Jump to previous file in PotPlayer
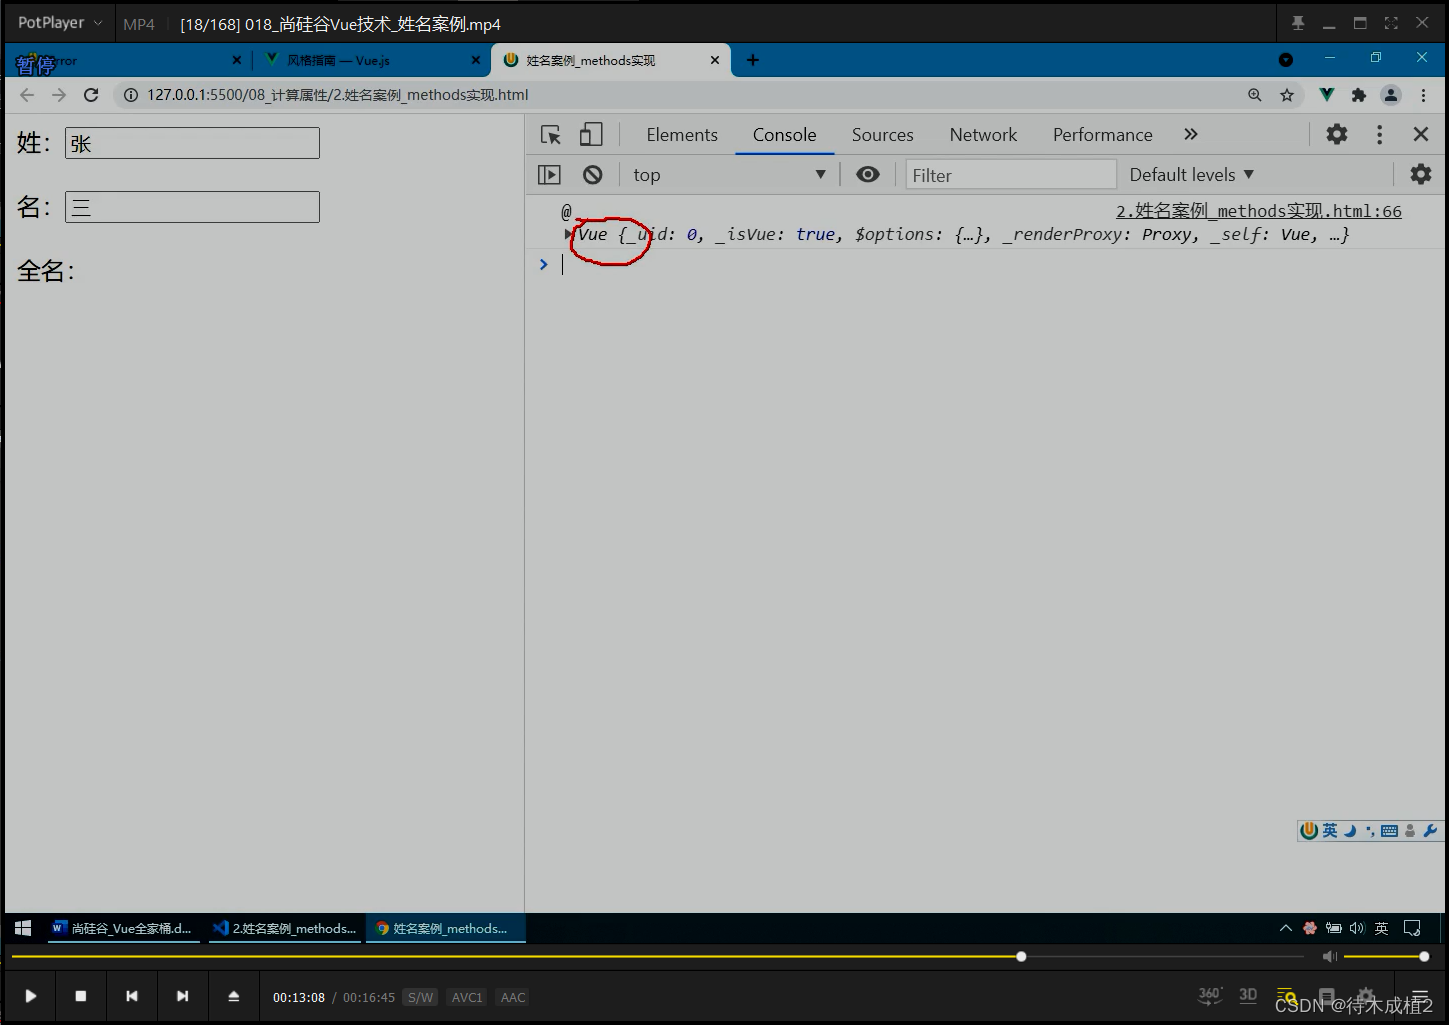This screenshot has height=1025, width=1449. coord(132,996)
